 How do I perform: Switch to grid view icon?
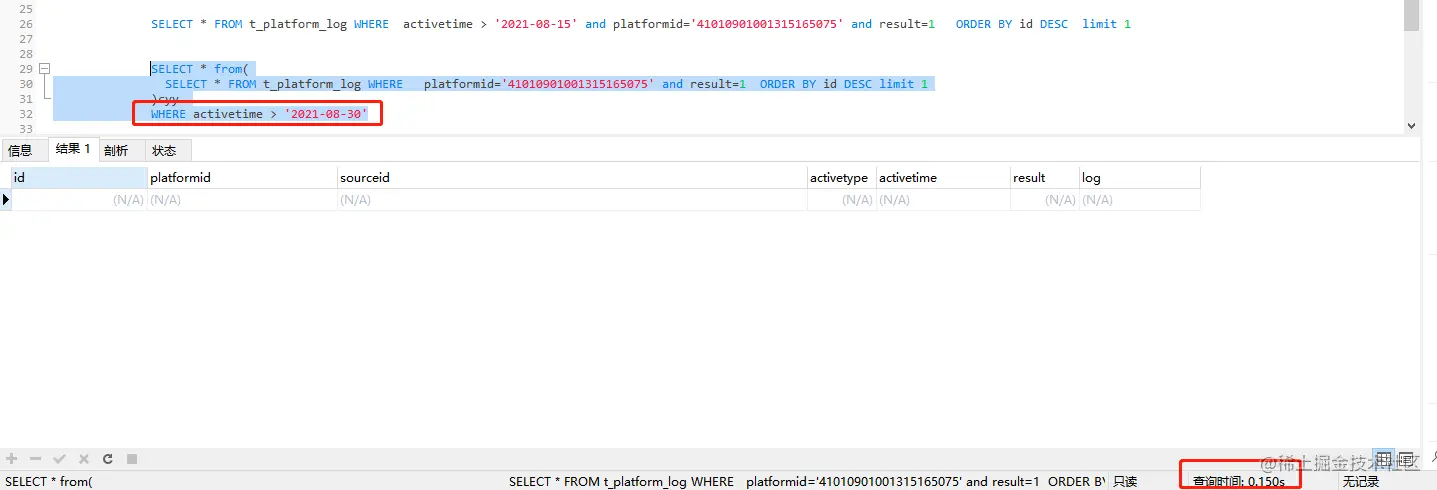click(x=1383, y=459)
